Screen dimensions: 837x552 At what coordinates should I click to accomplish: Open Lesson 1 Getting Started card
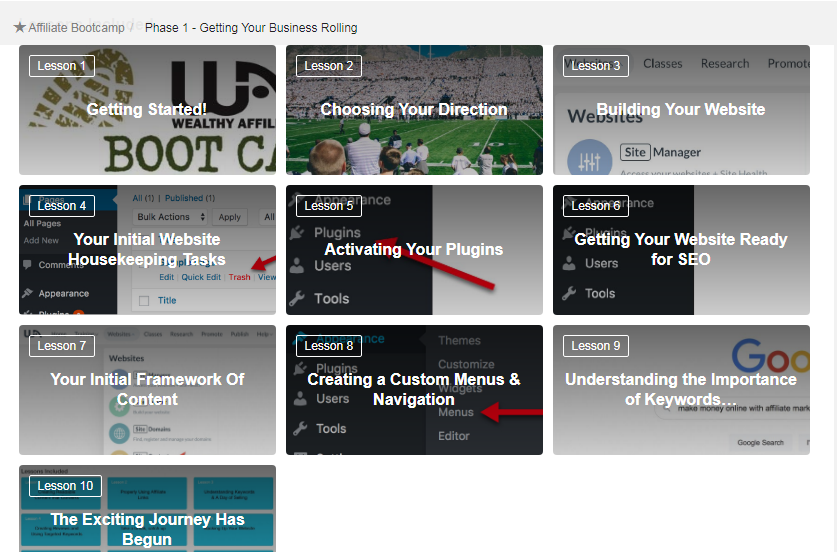pyautogui.click(x=147, y=110)
